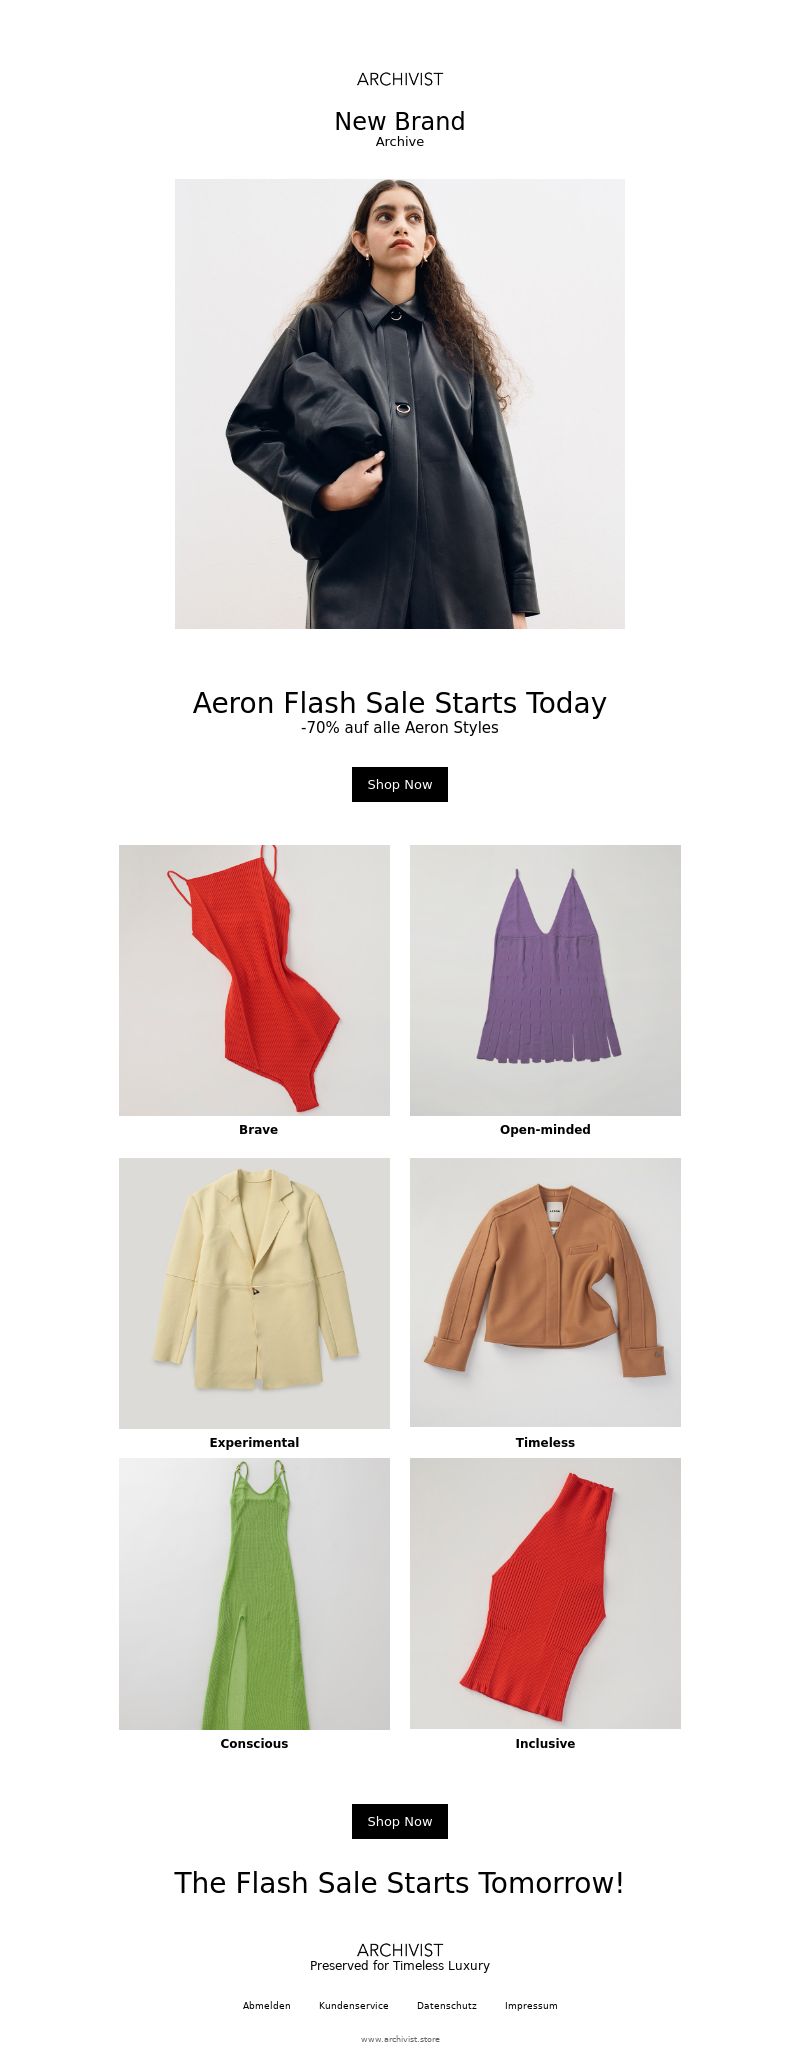The image size is (800, 2064).
Task: Open the Datenschutz privacy link
Action: click(x=447, y=2005)
